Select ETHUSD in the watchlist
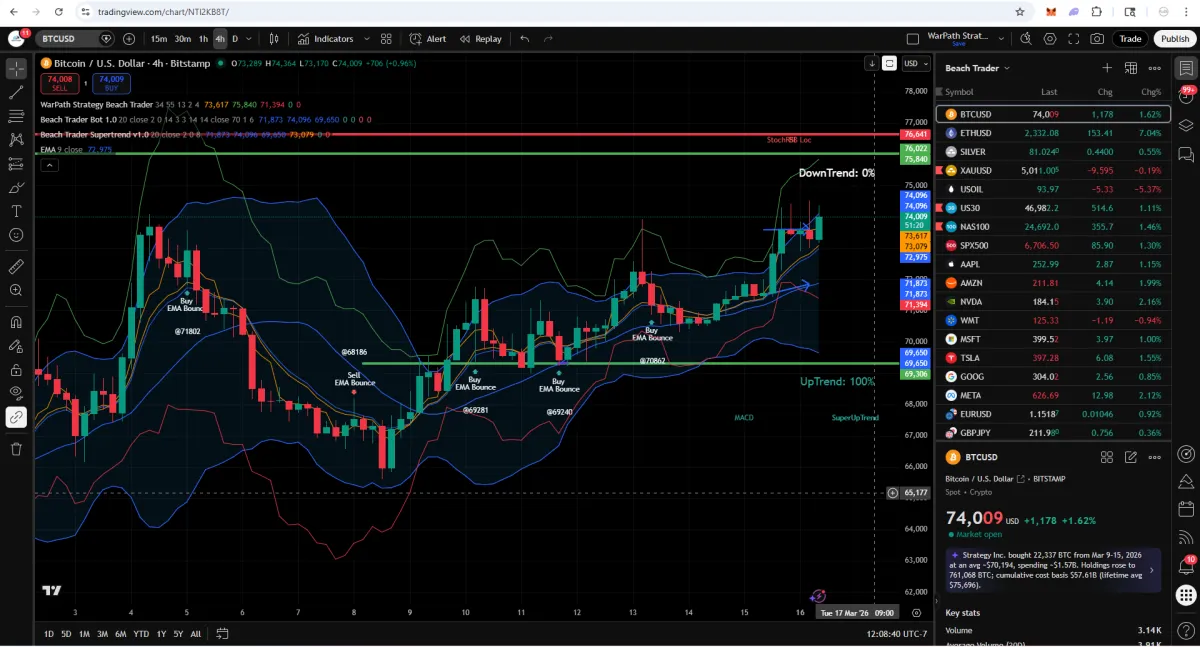 click(1053, 133)
